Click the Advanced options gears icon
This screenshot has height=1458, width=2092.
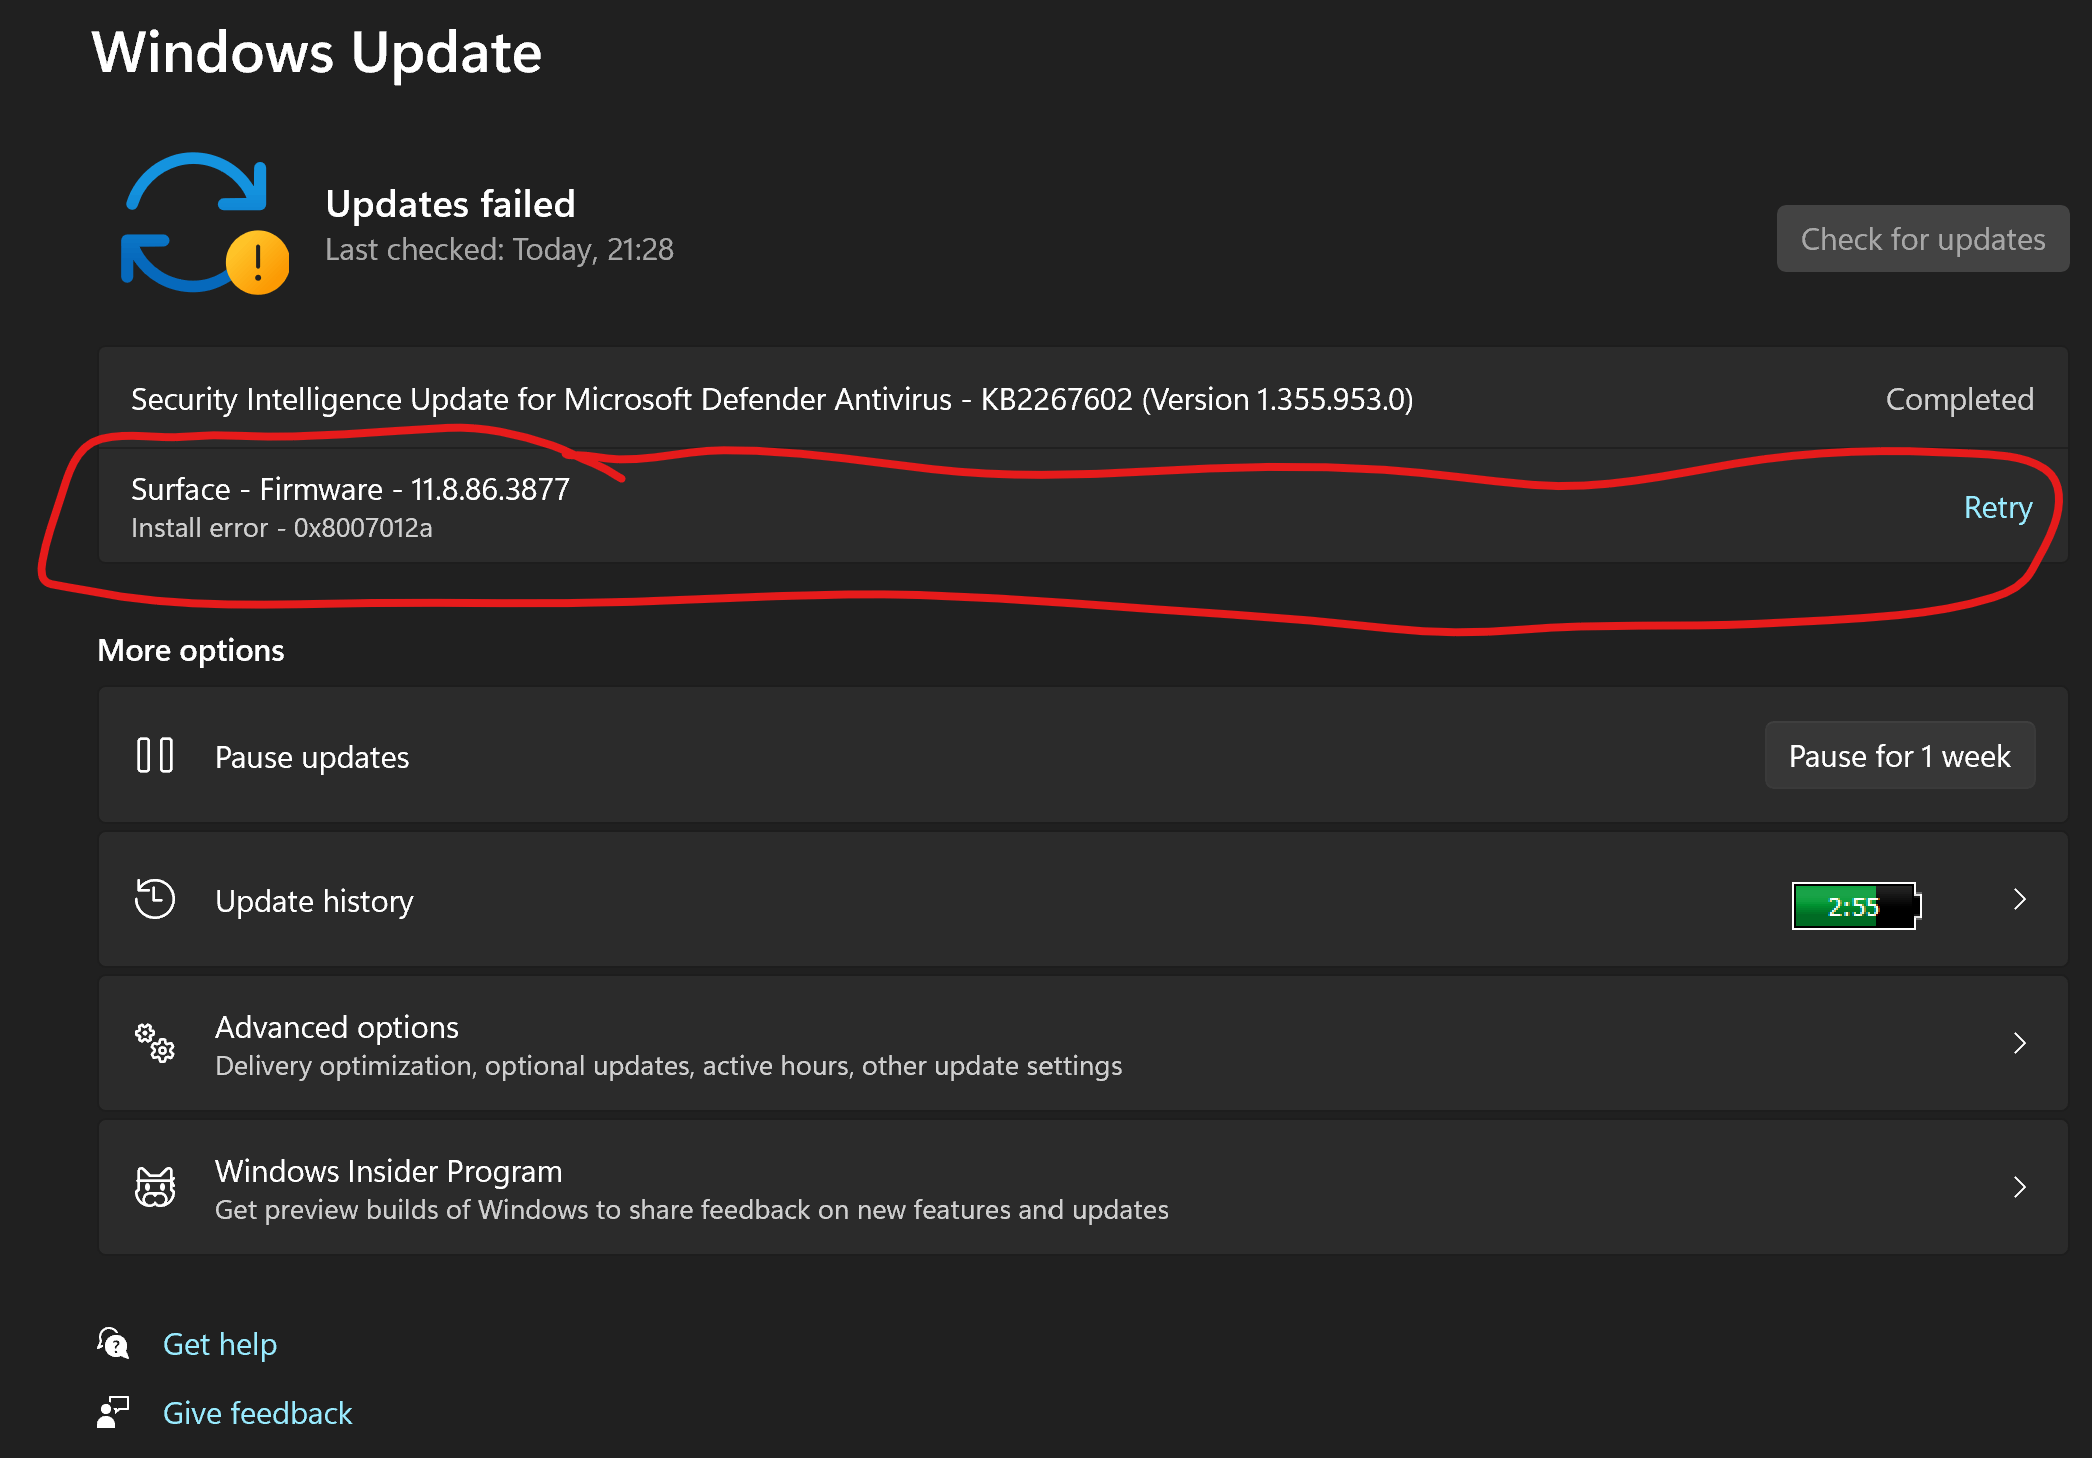click(x=155, y=1043)
